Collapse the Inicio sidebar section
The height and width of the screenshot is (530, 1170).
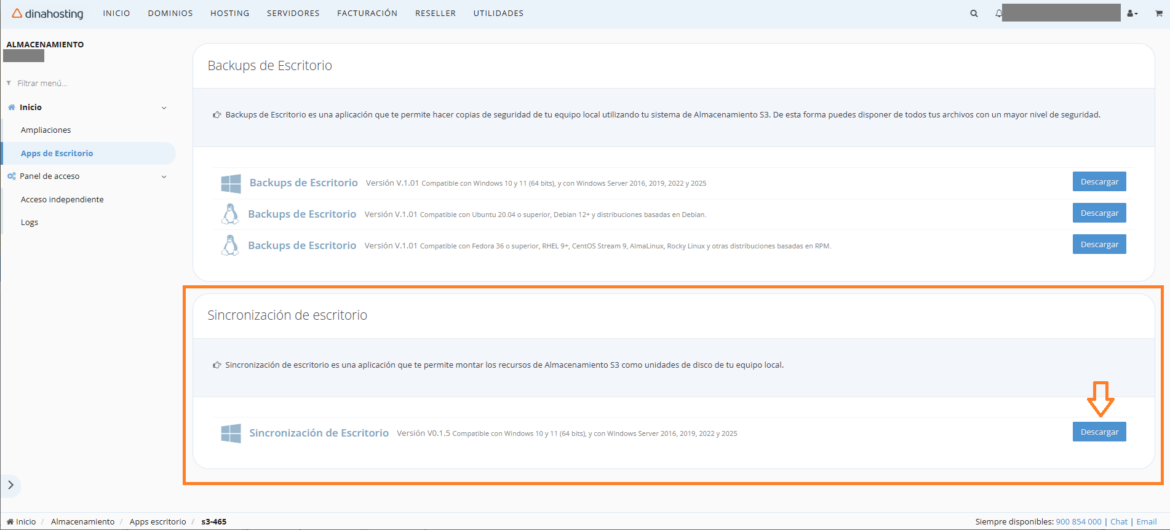click(x=164, y=107)
